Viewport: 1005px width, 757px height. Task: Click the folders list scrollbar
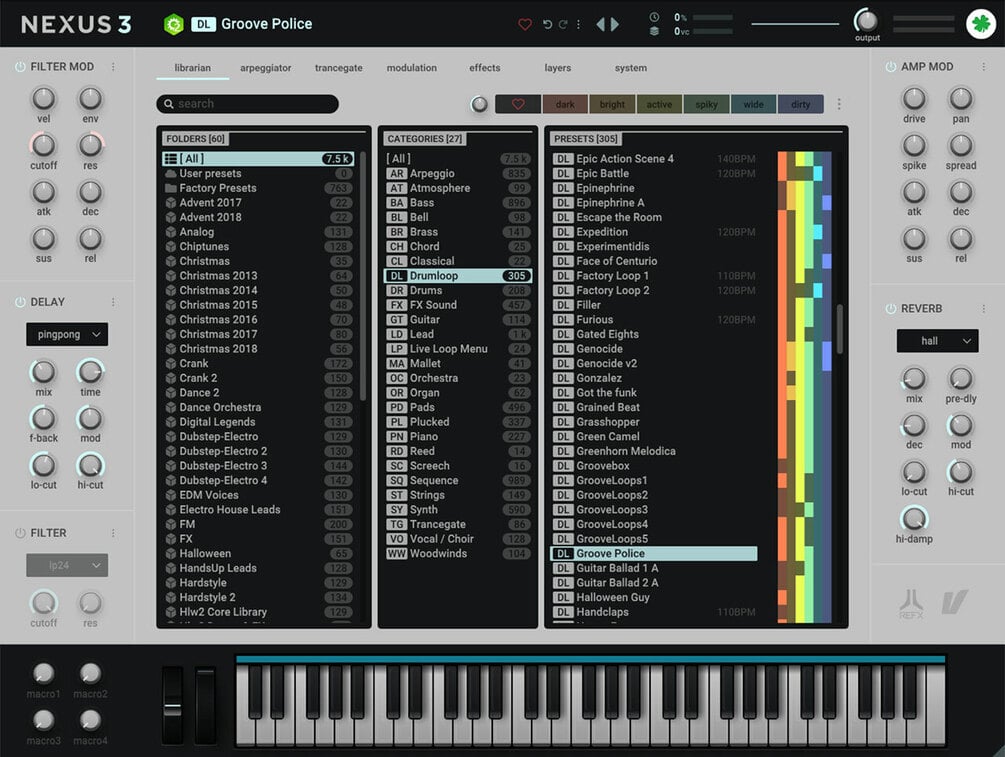click(x=363, y=276)
